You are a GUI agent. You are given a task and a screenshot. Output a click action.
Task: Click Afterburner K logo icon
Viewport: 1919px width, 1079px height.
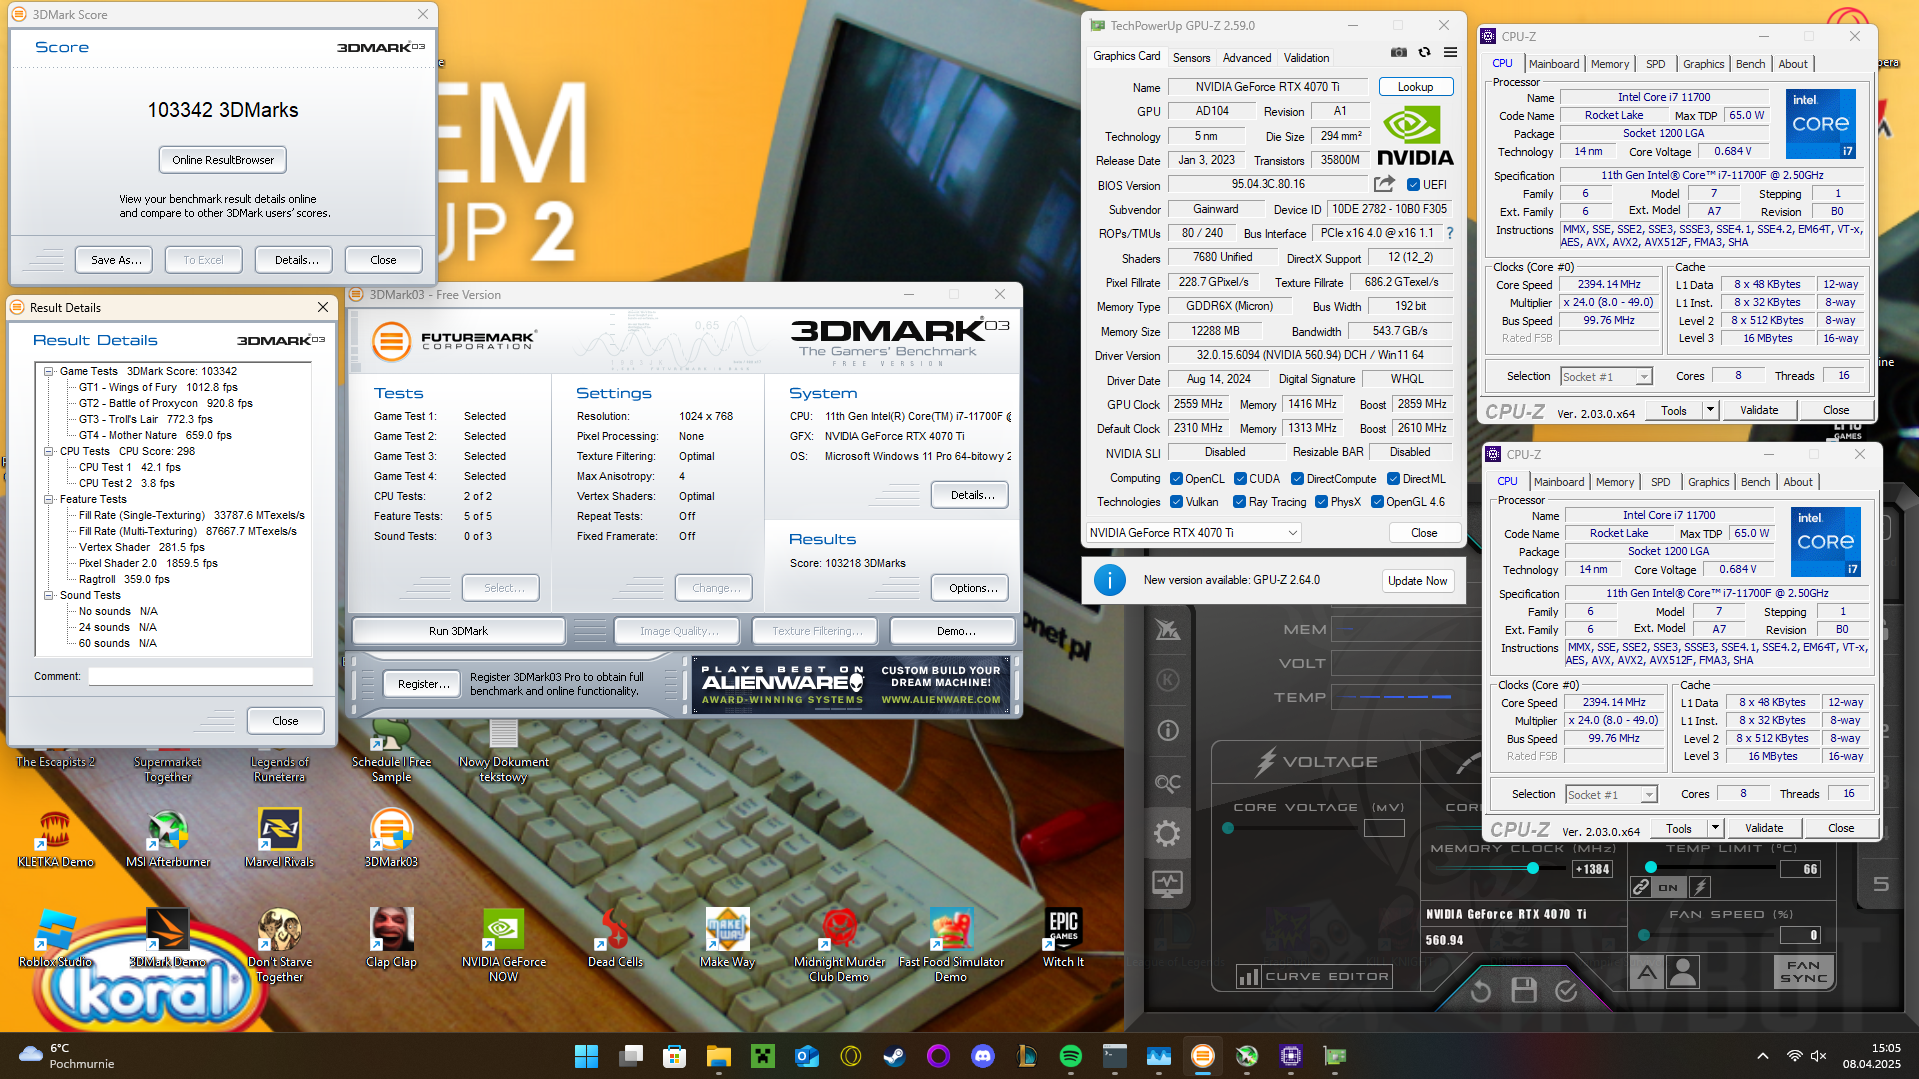pos(1167,680)
